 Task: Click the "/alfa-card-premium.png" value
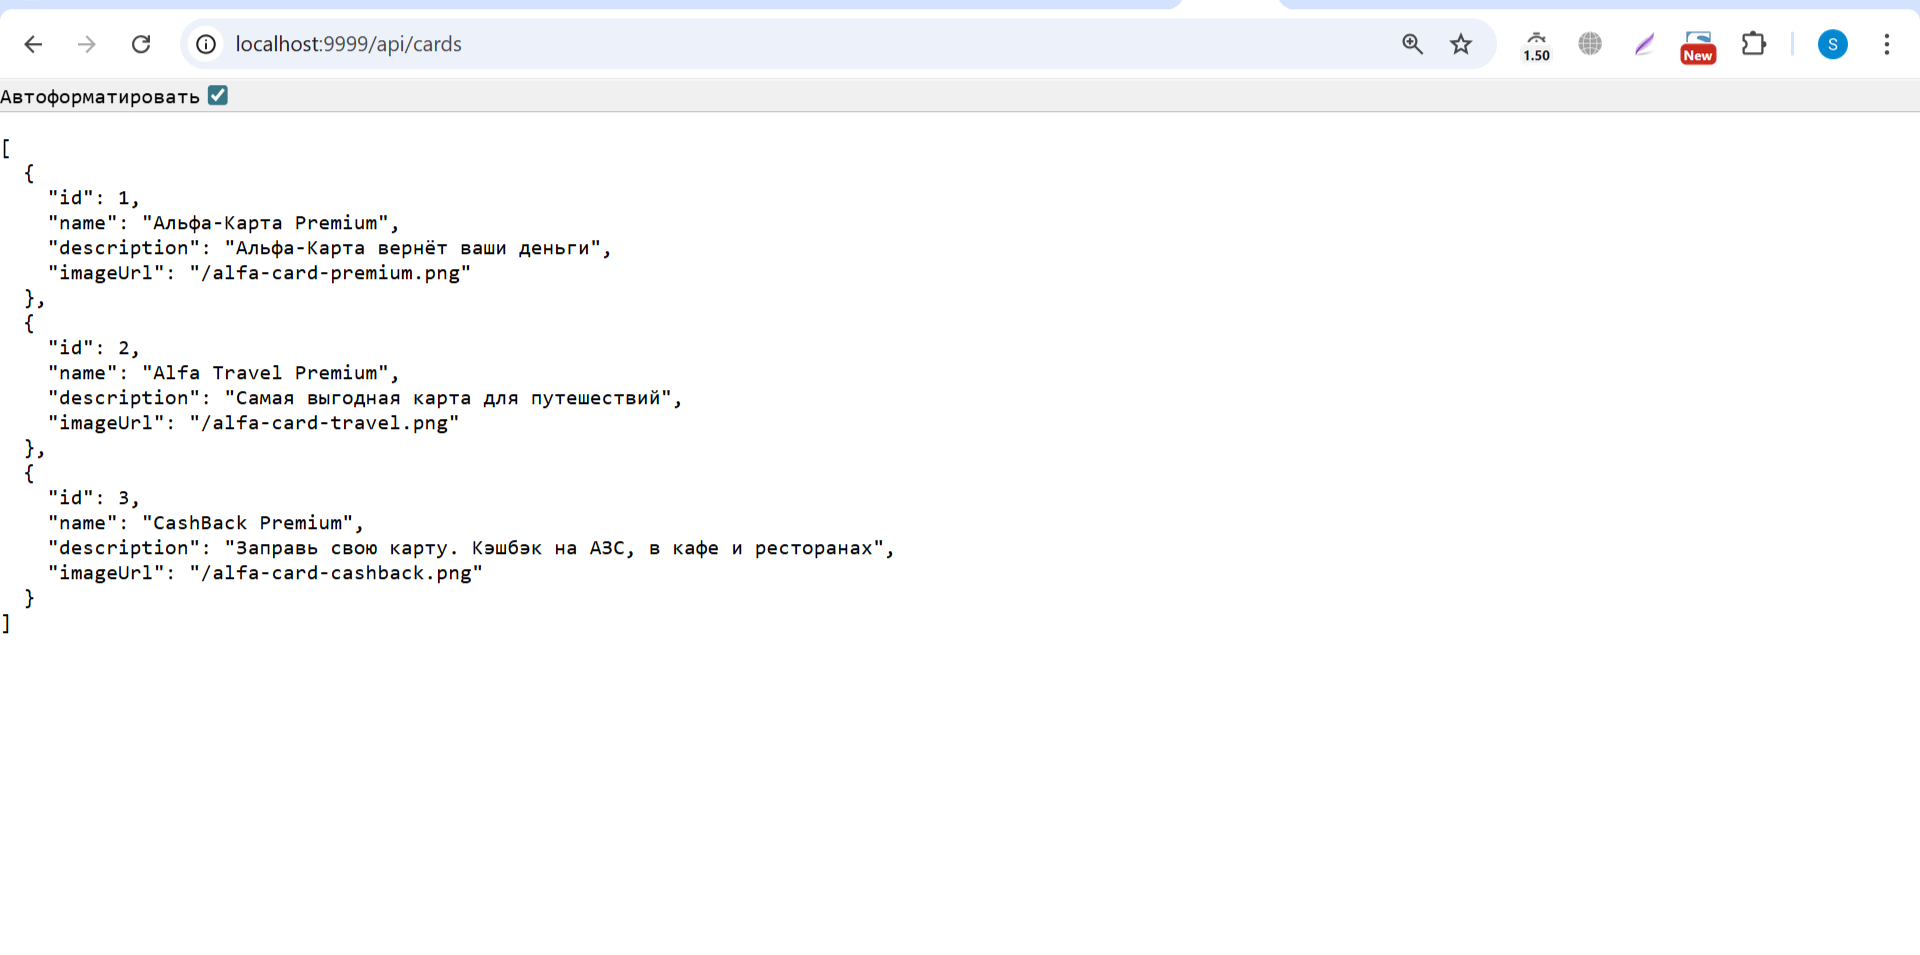point(330,273)
